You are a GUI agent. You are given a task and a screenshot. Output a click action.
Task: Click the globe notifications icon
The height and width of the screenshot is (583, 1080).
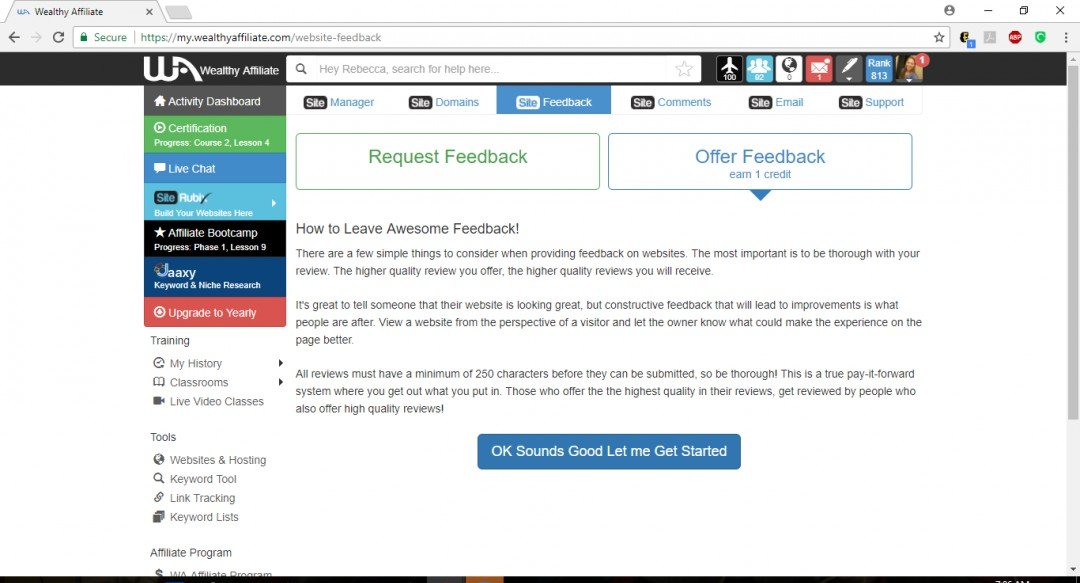[789, 68]
